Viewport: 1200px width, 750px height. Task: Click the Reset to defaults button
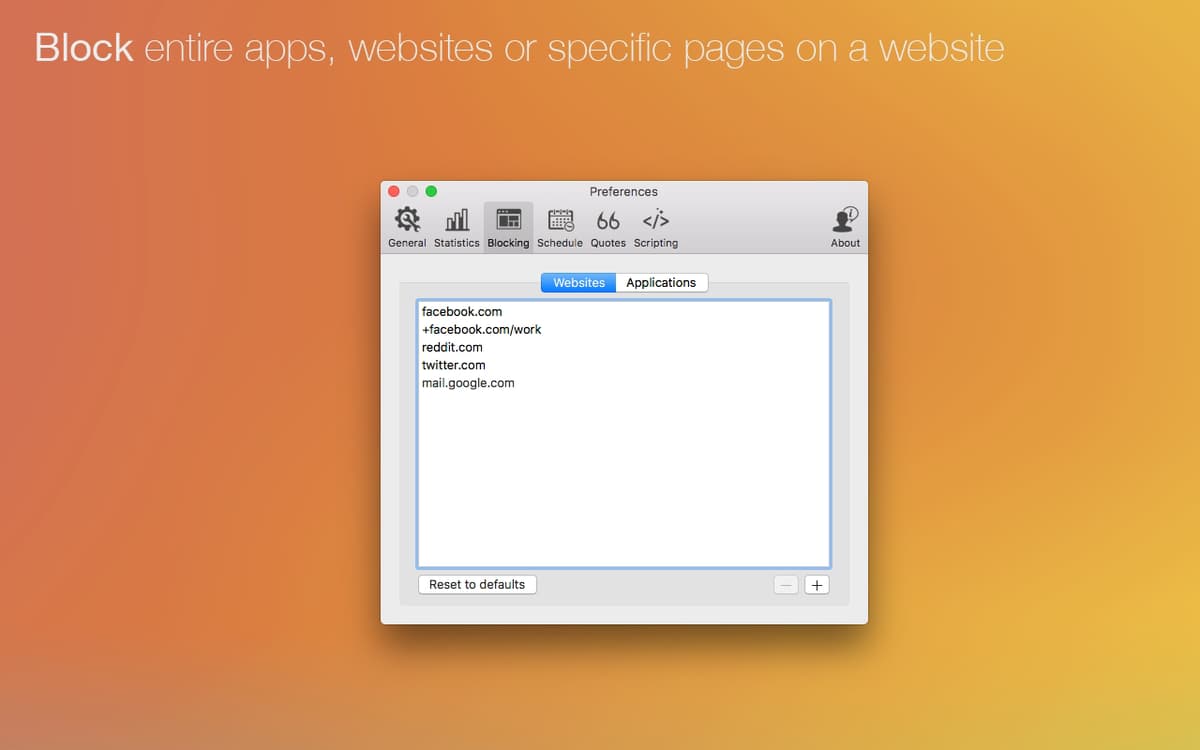[x=477, y=585]
